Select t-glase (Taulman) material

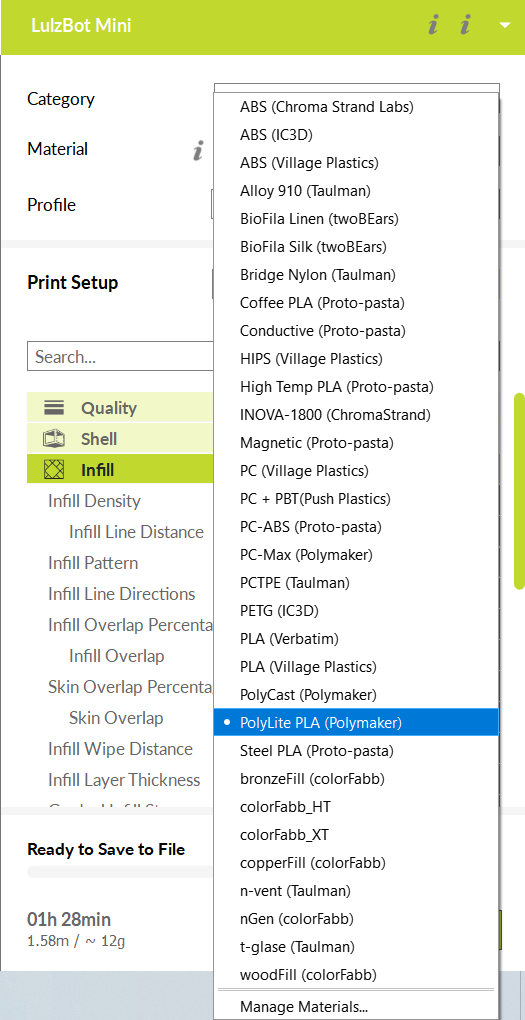(357, 946)
